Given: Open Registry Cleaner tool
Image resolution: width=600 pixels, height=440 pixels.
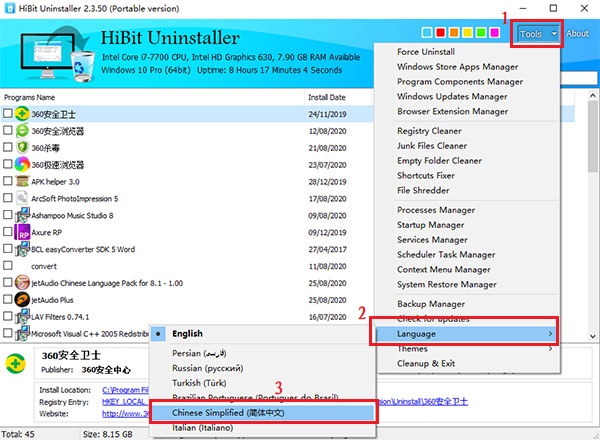Looking at the screenshot, I should (x=429, y=131).
